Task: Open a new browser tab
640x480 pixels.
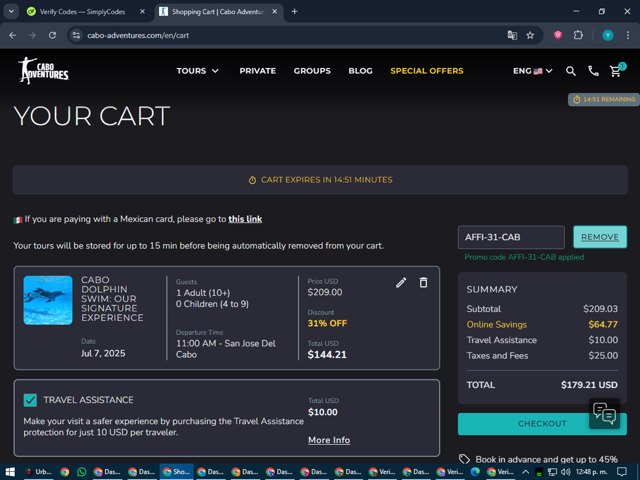Action: [x=294, y=11]
